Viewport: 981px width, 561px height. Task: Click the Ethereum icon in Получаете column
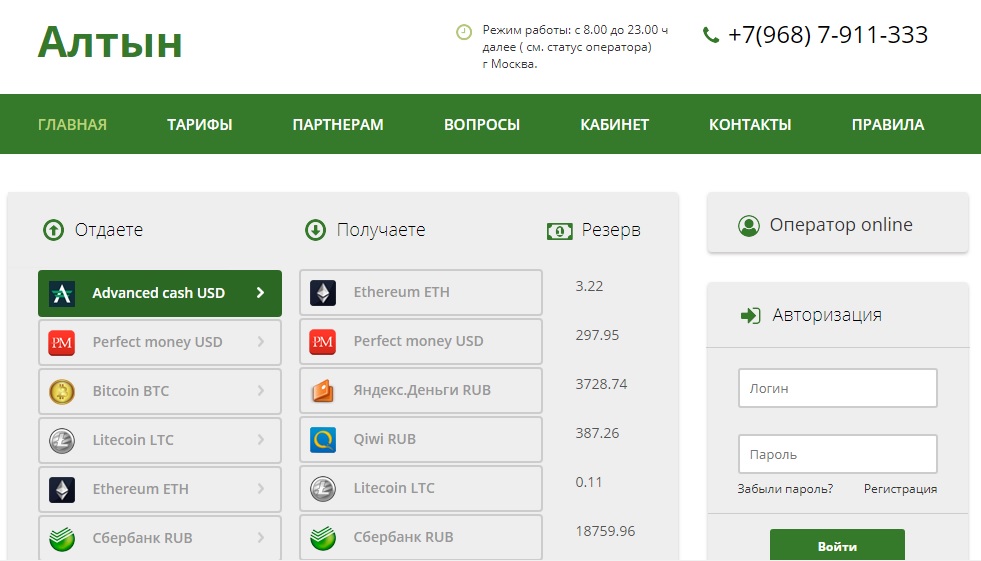323,292
